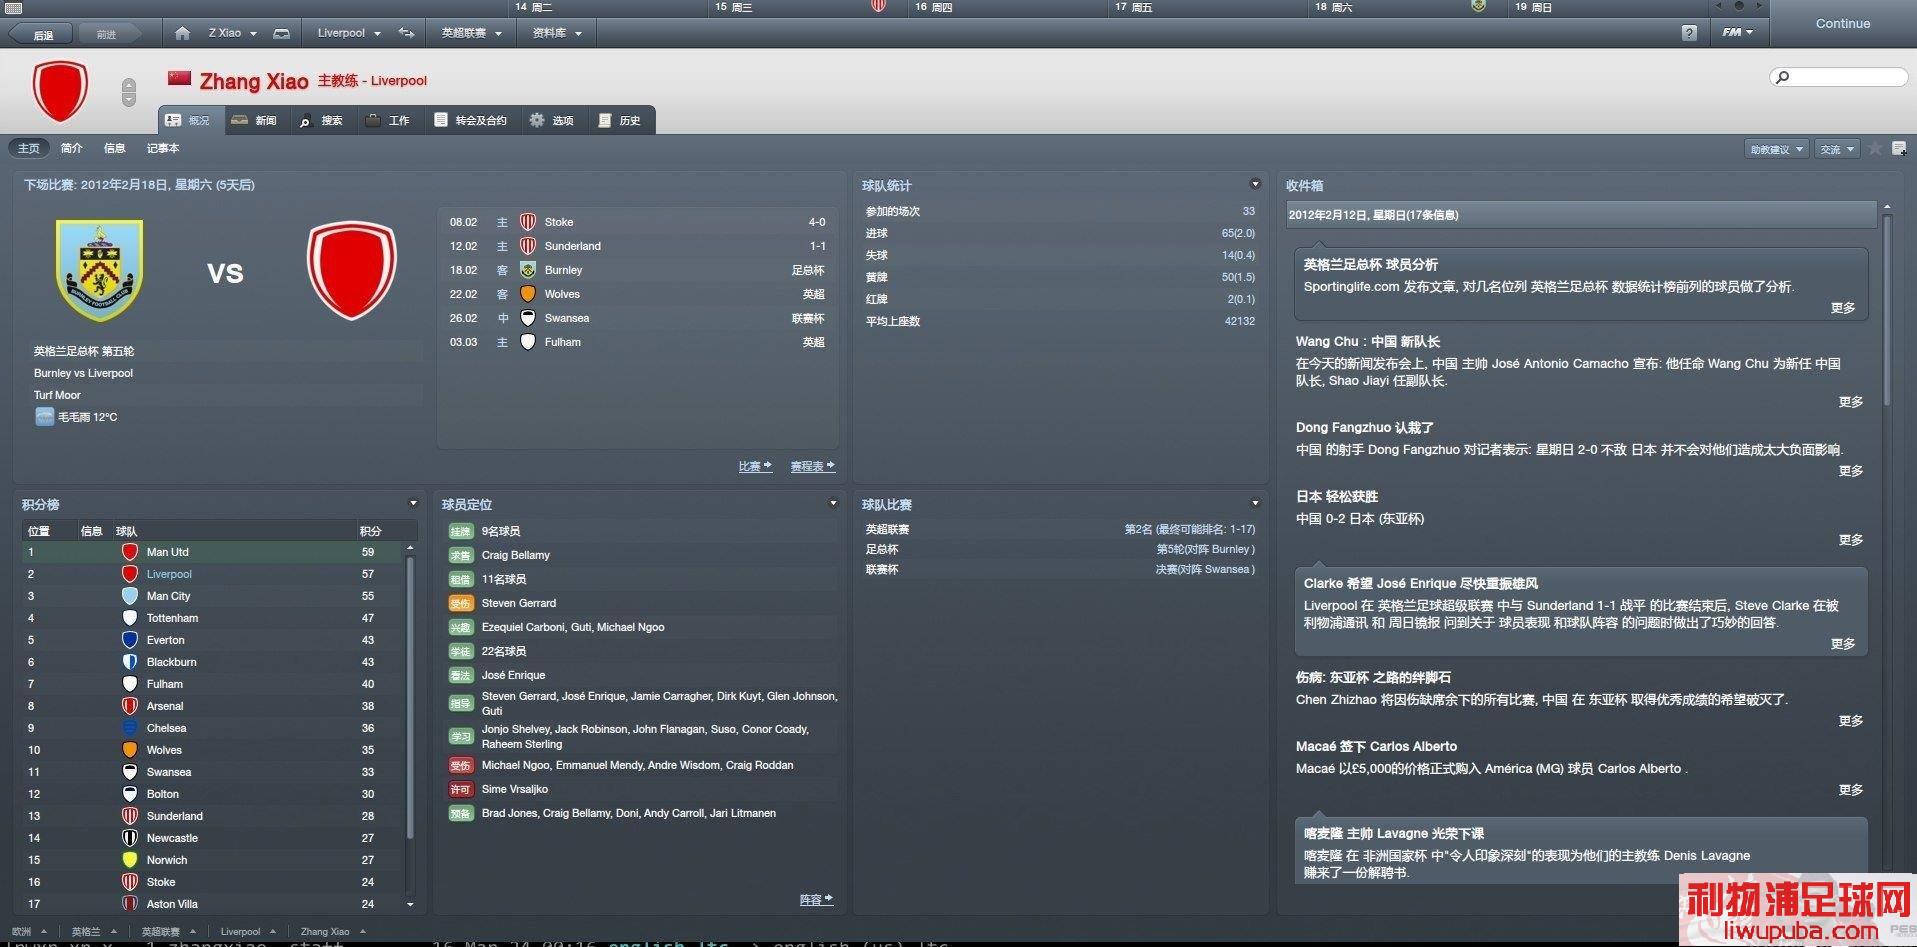Click the league table vertical scrollbar
This screenshot has height=947, width=1917.
410,698
